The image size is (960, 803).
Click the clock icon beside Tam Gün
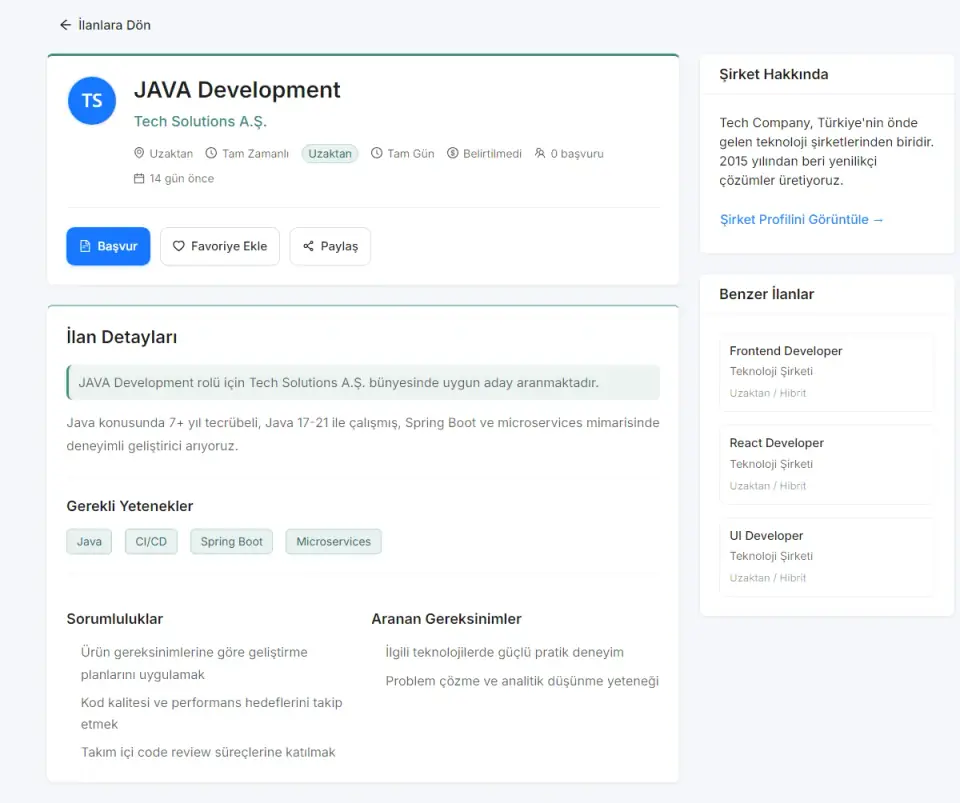pyautogui.click(x=377, y=153)
